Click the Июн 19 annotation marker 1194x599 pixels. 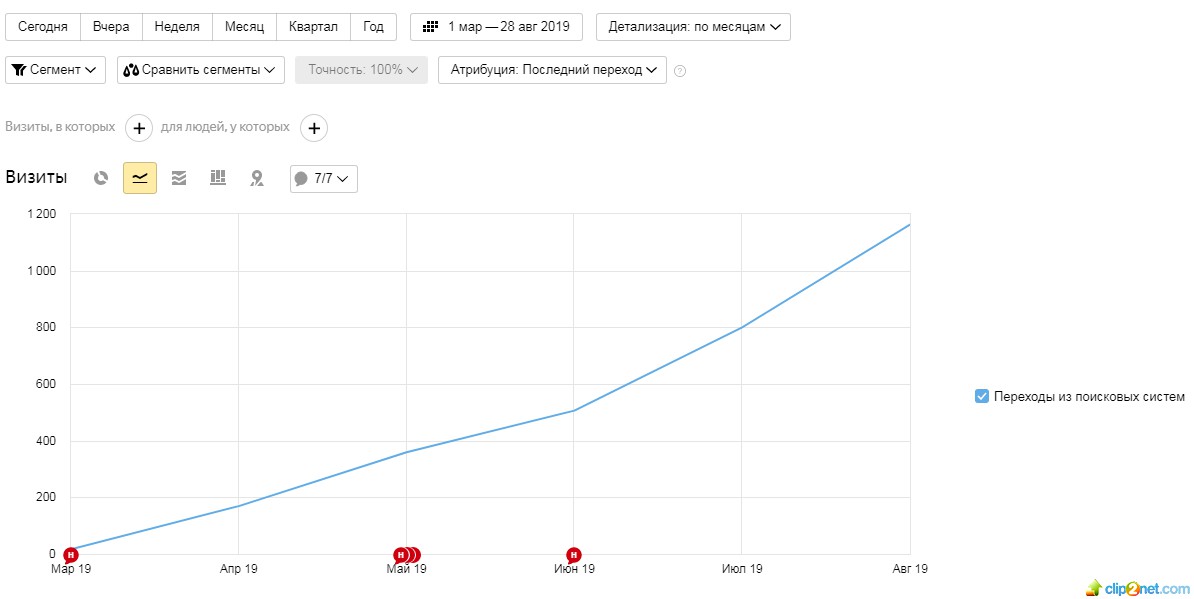click(x=574, y=555)
